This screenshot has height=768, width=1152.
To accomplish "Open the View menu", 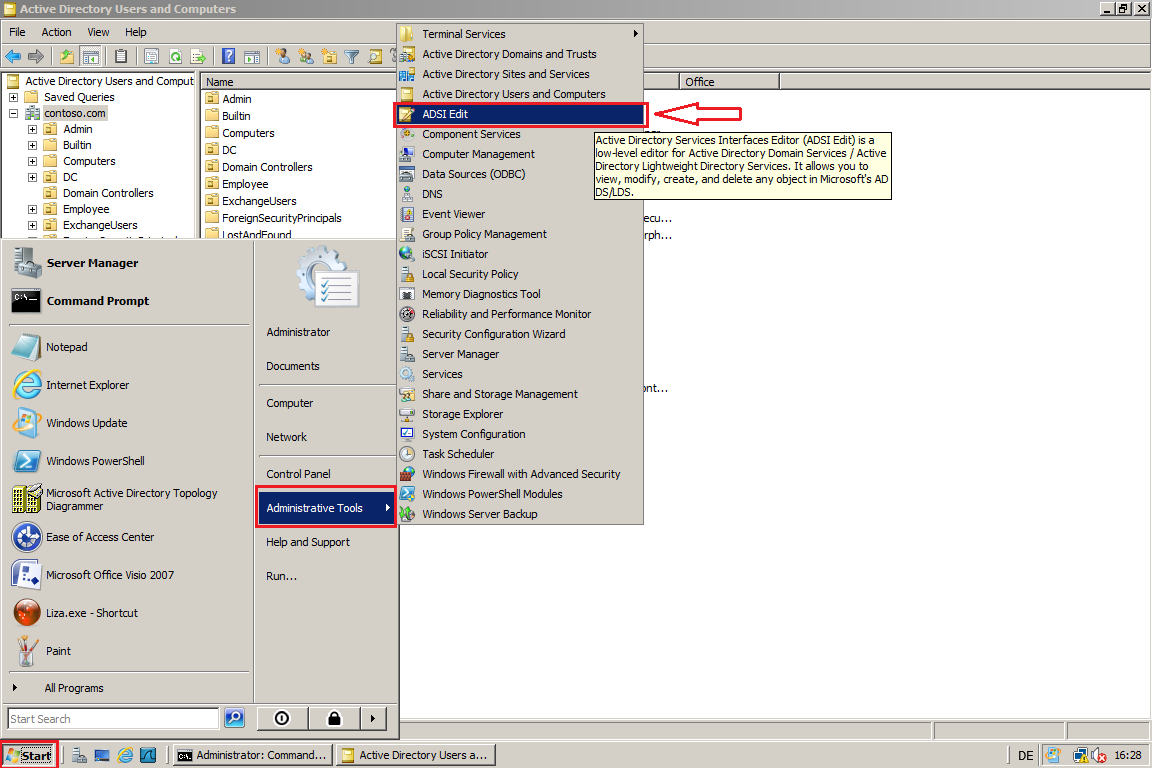I will pos(98,32).
